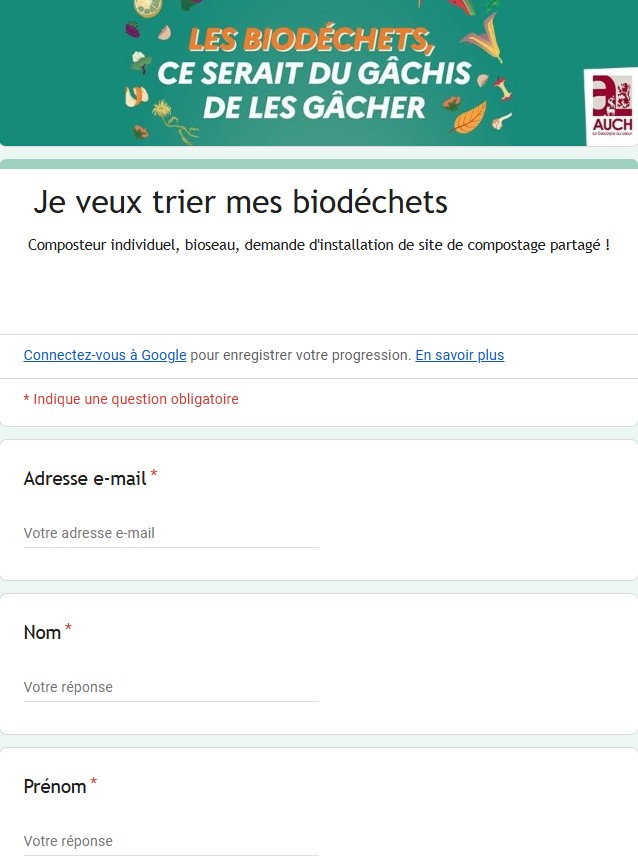Image resolution: width=638 pixels, height=864 pixels.
Task: Focus the "Votre adresse e-mail" field
Action: 171,534
